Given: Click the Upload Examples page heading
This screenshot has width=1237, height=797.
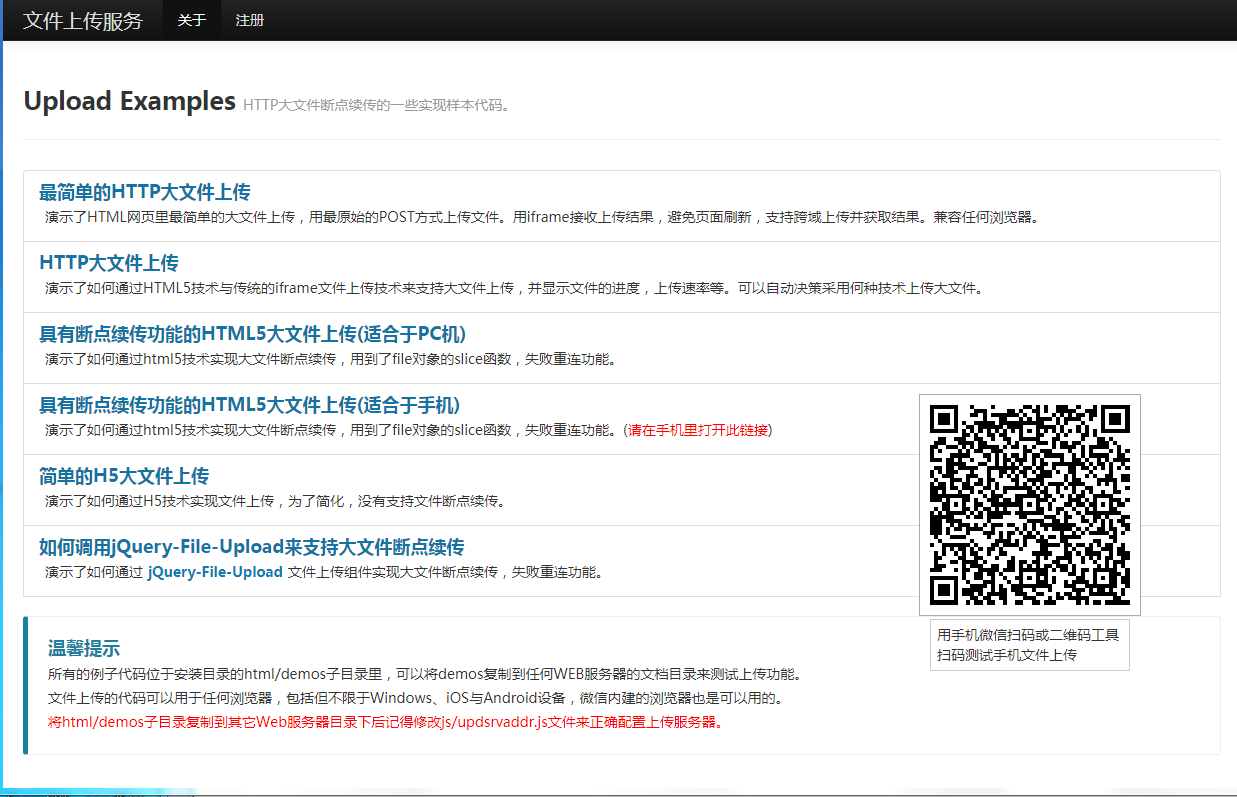Looking at the screenshot, I should tap(129, 101).
